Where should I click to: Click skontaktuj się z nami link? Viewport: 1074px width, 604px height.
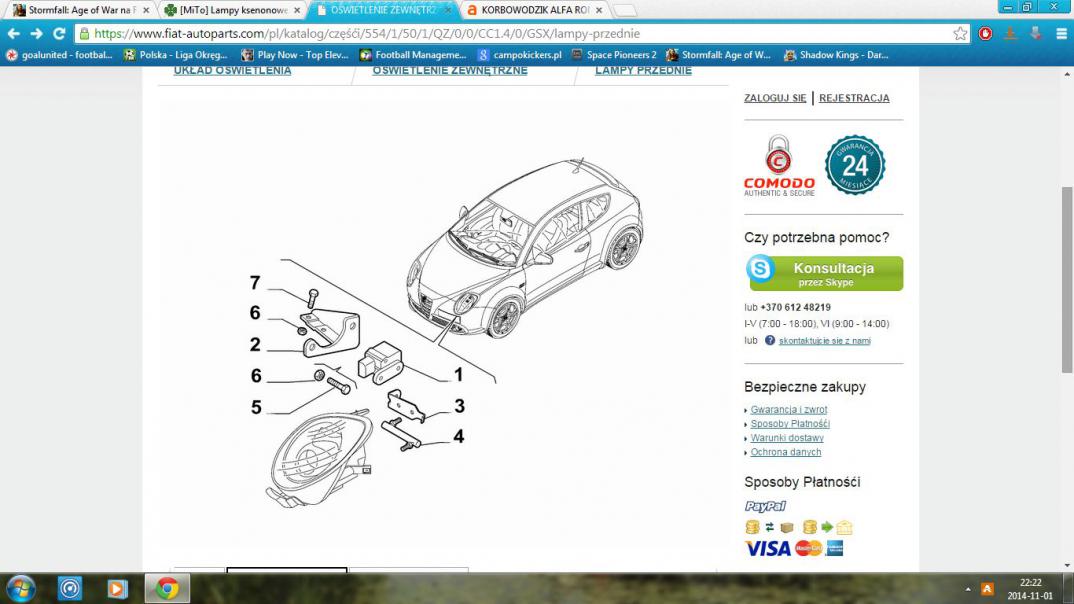(x=825, y=340)
